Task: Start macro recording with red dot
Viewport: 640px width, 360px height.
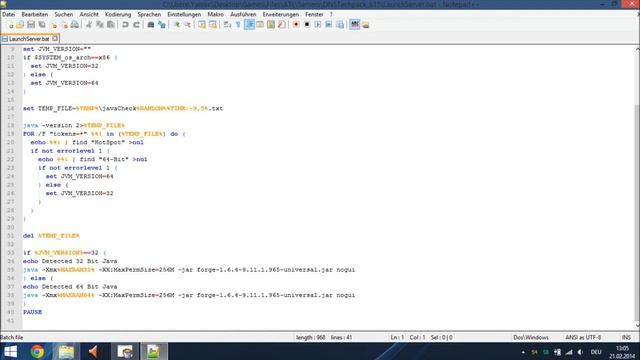Action: [x=296, y=25]
